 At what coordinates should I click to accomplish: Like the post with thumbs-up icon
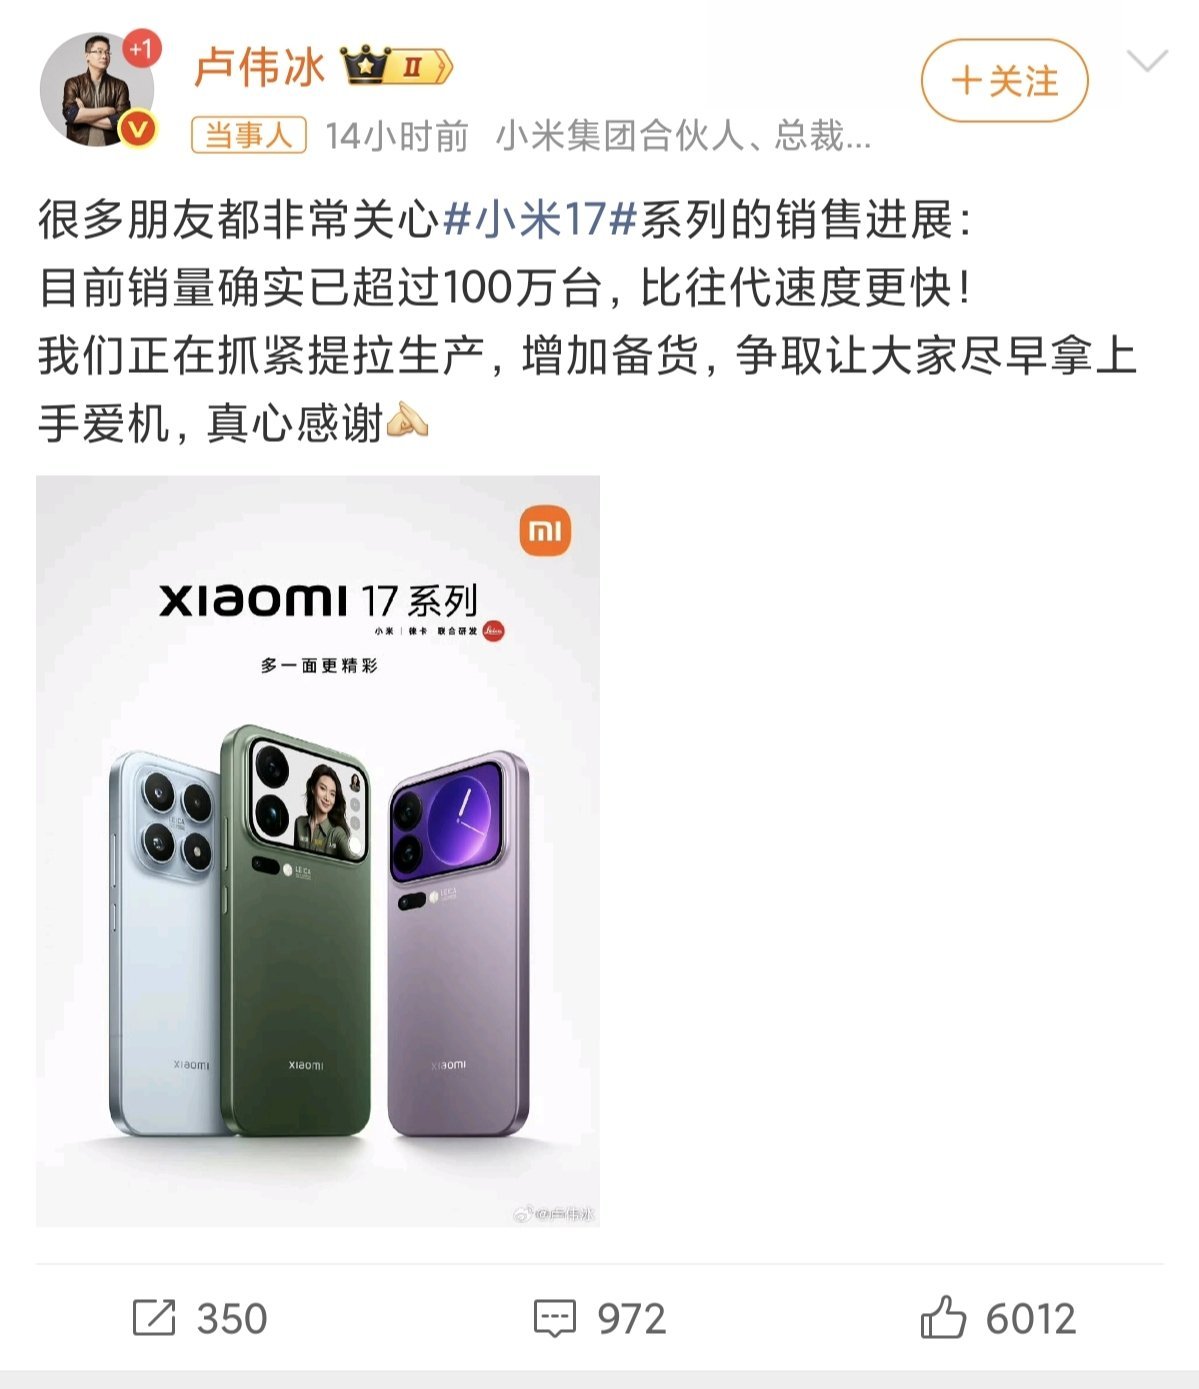pos(943,1316)
